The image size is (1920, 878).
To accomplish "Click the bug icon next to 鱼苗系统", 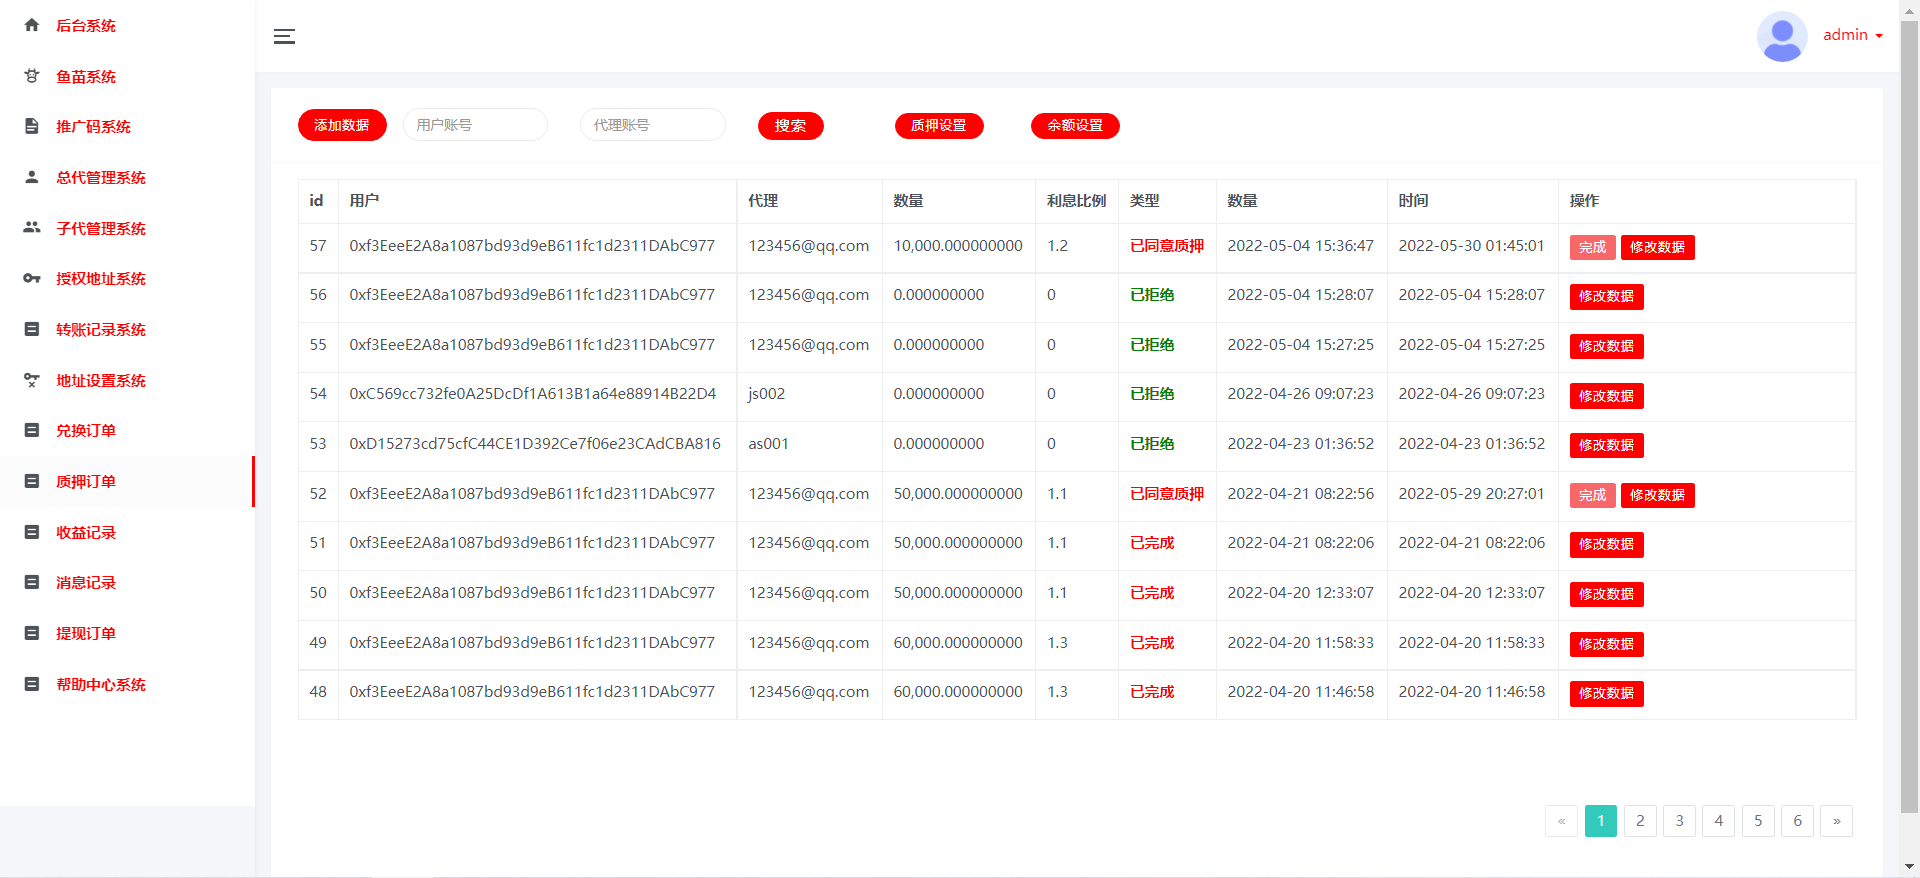I will pos(32,76).
